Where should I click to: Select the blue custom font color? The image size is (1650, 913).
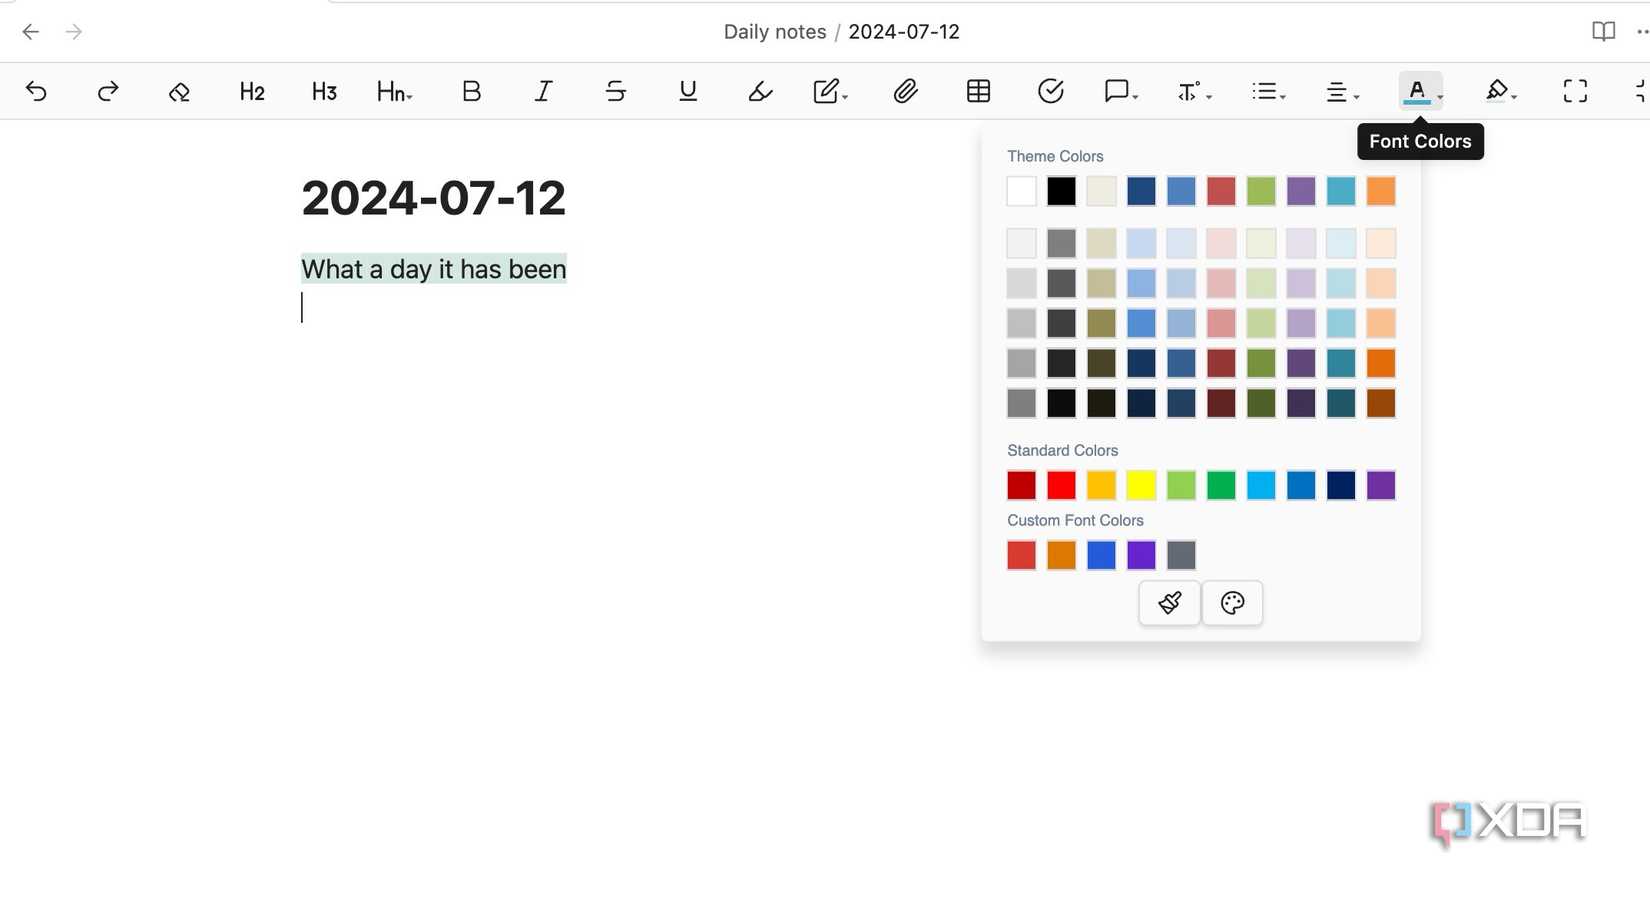[x=1101, y=555]
